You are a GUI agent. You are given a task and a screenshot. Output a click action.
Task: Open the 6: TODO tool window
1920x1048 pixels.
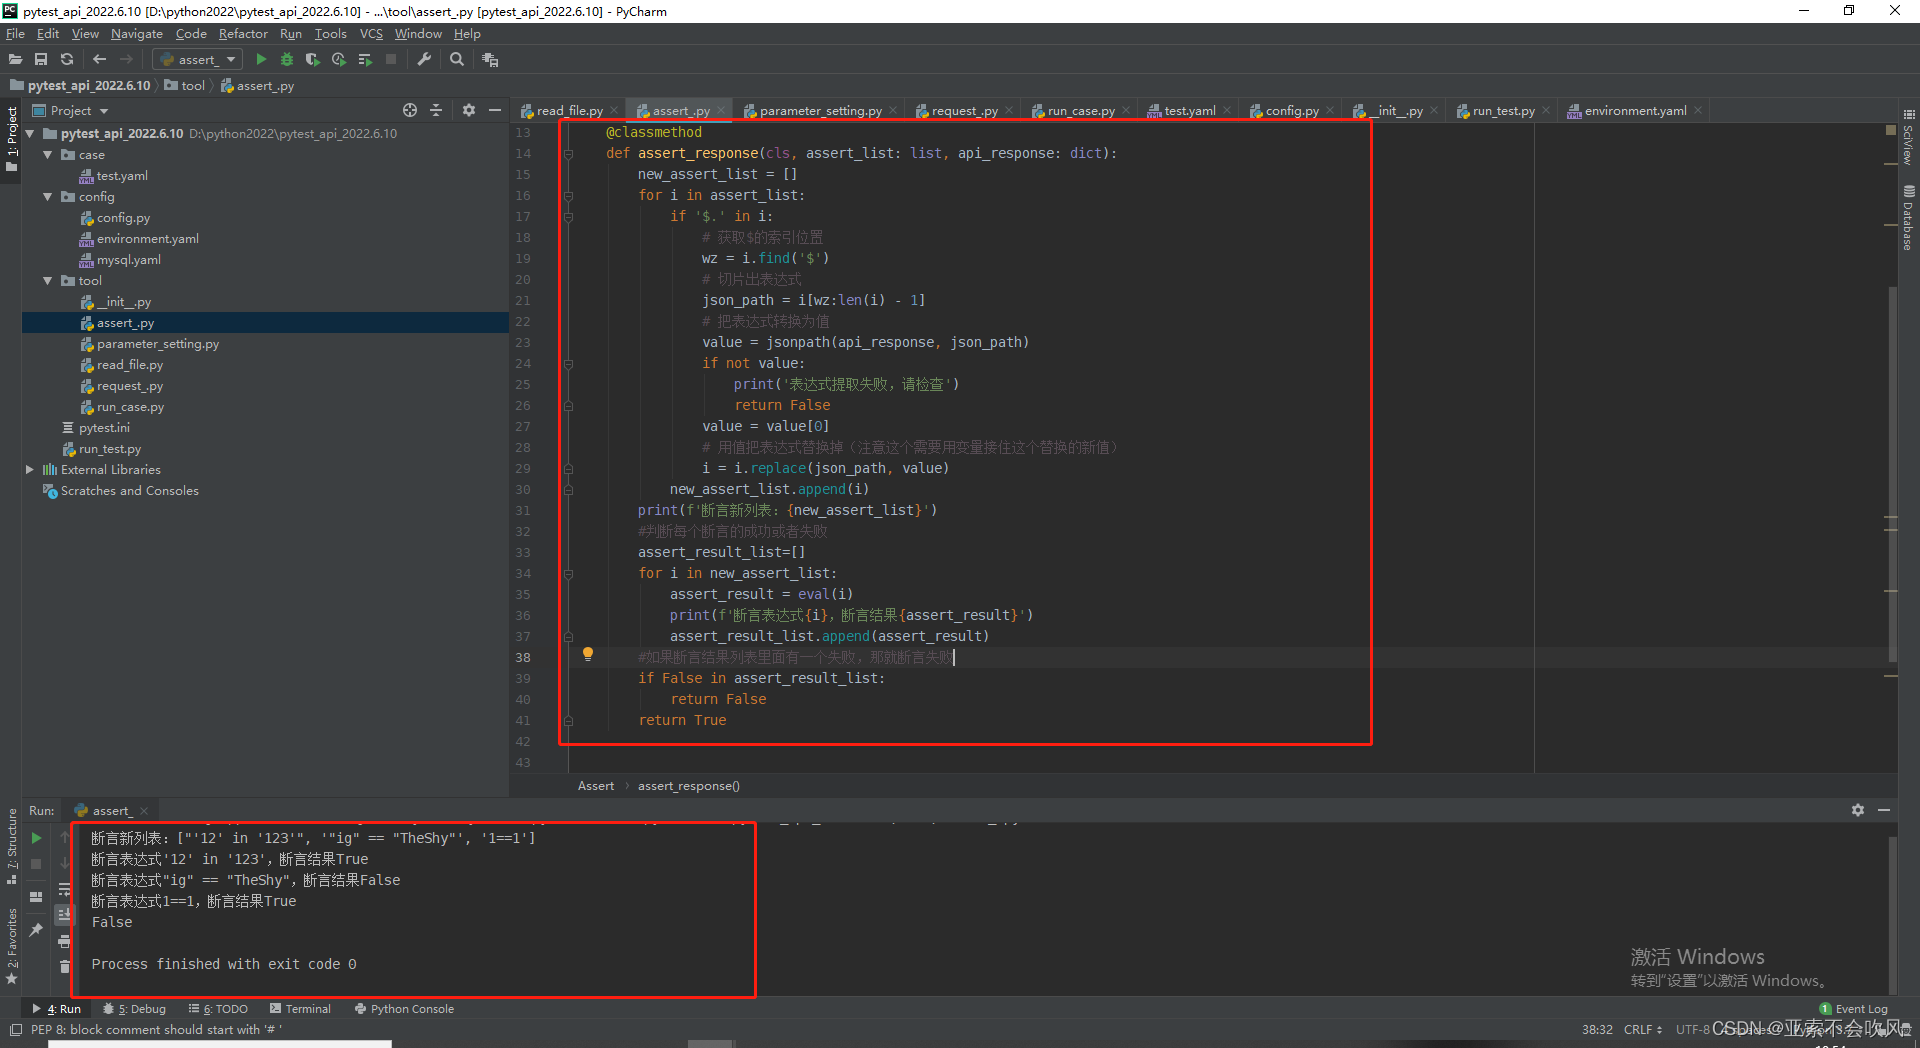point(218,1009)
